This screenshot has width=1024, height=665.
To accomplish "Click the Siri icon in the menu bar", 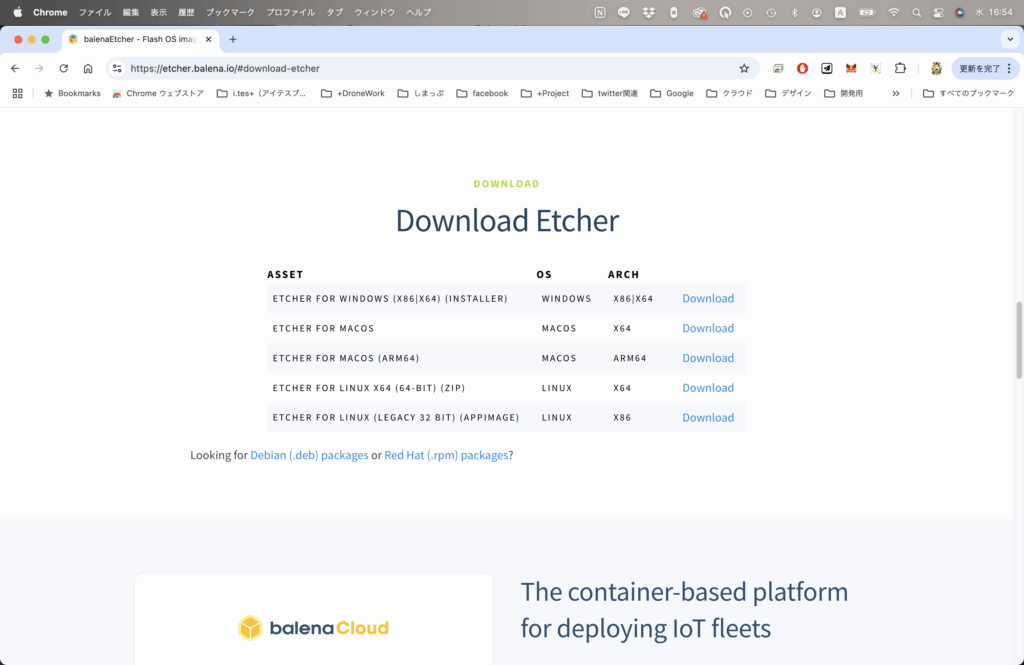I will pos(959,12).
